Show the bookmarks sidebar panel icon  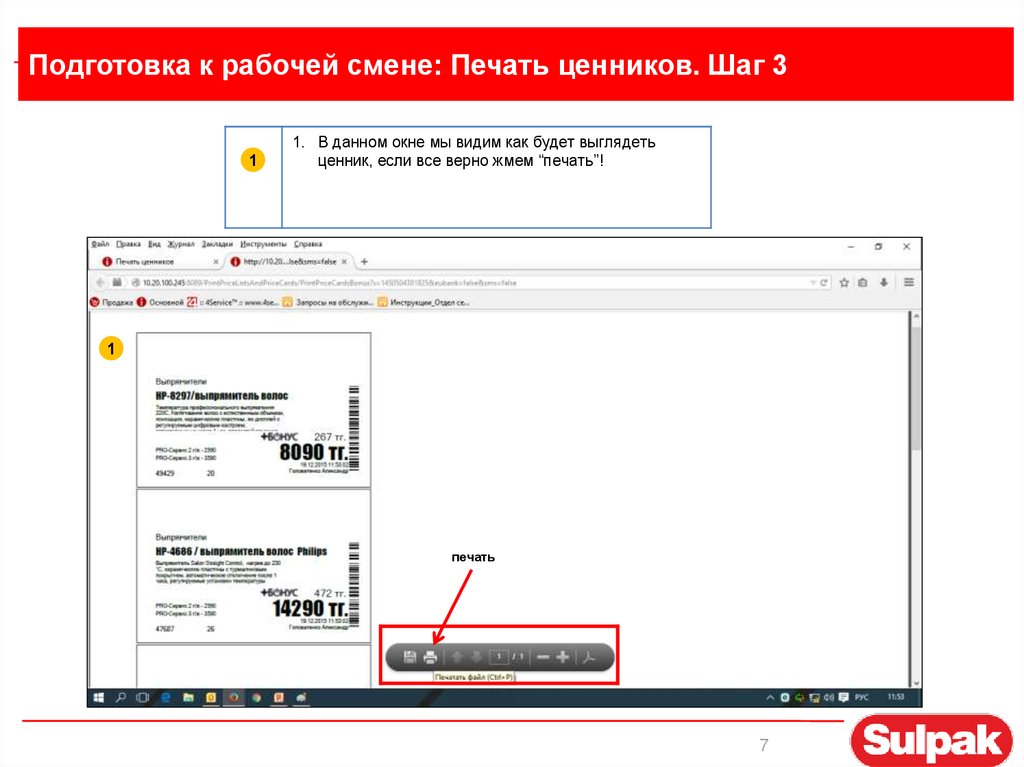point(863,282)
